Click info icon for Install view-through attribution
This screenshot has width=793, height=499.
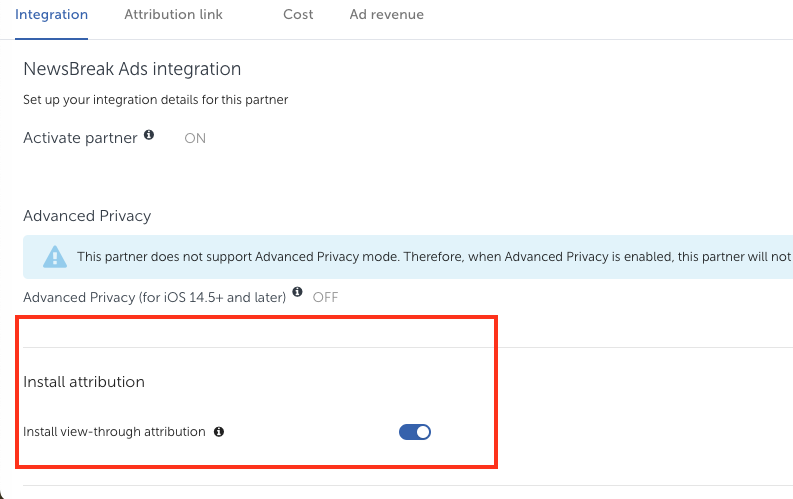(219, 432)
